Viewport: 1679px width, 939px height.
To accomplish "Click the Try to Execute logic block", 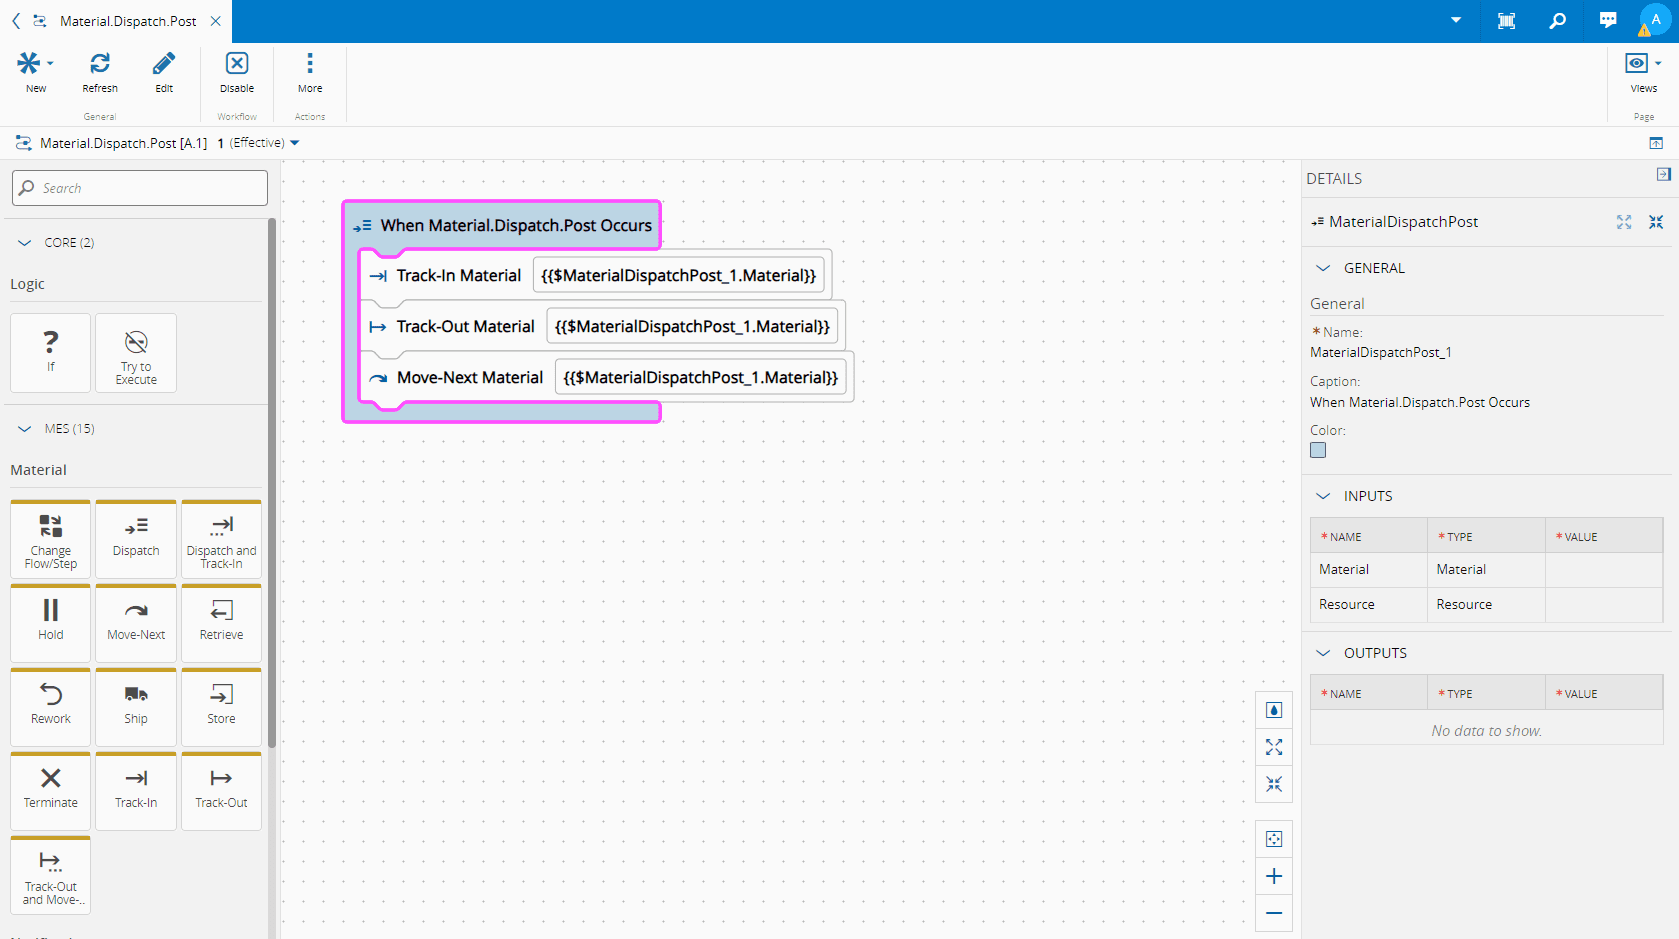I will [x=136, y=354].
